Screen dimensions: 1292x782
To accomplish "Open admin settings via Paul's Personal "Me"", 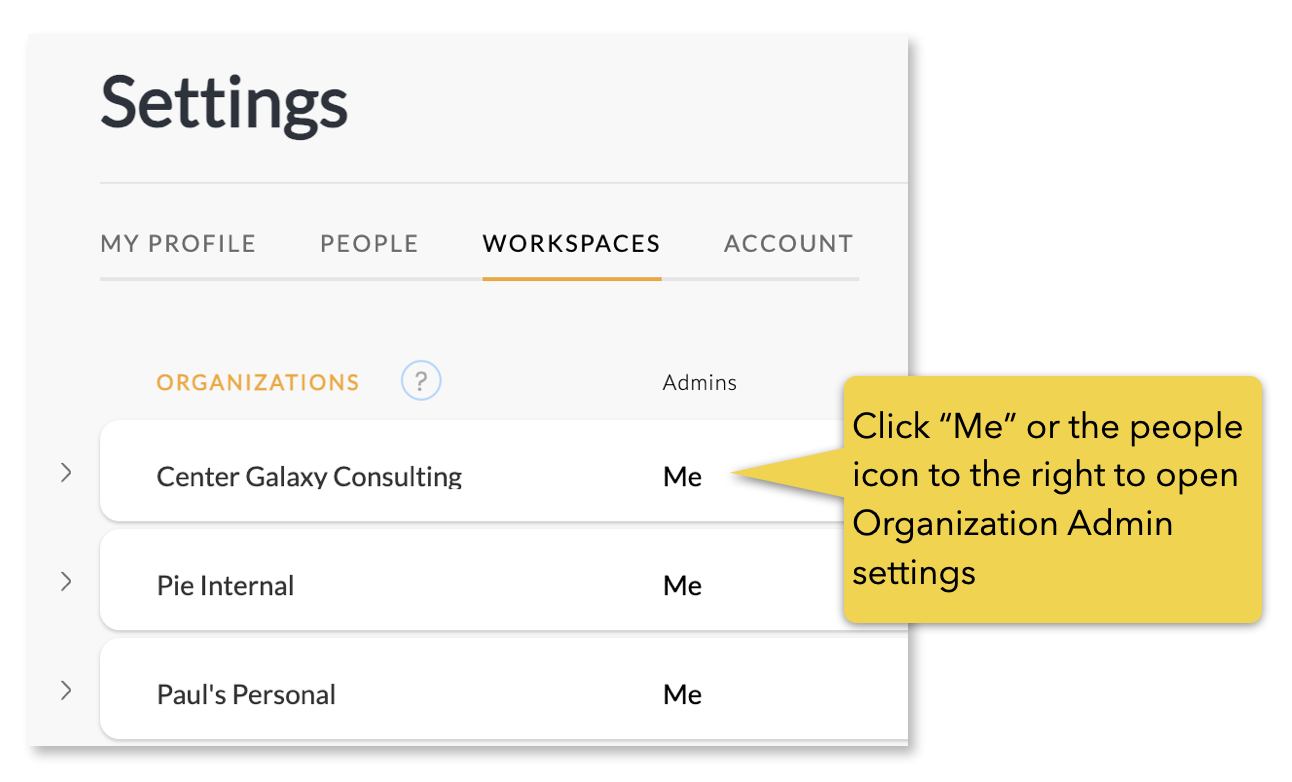I will point(682,695).
